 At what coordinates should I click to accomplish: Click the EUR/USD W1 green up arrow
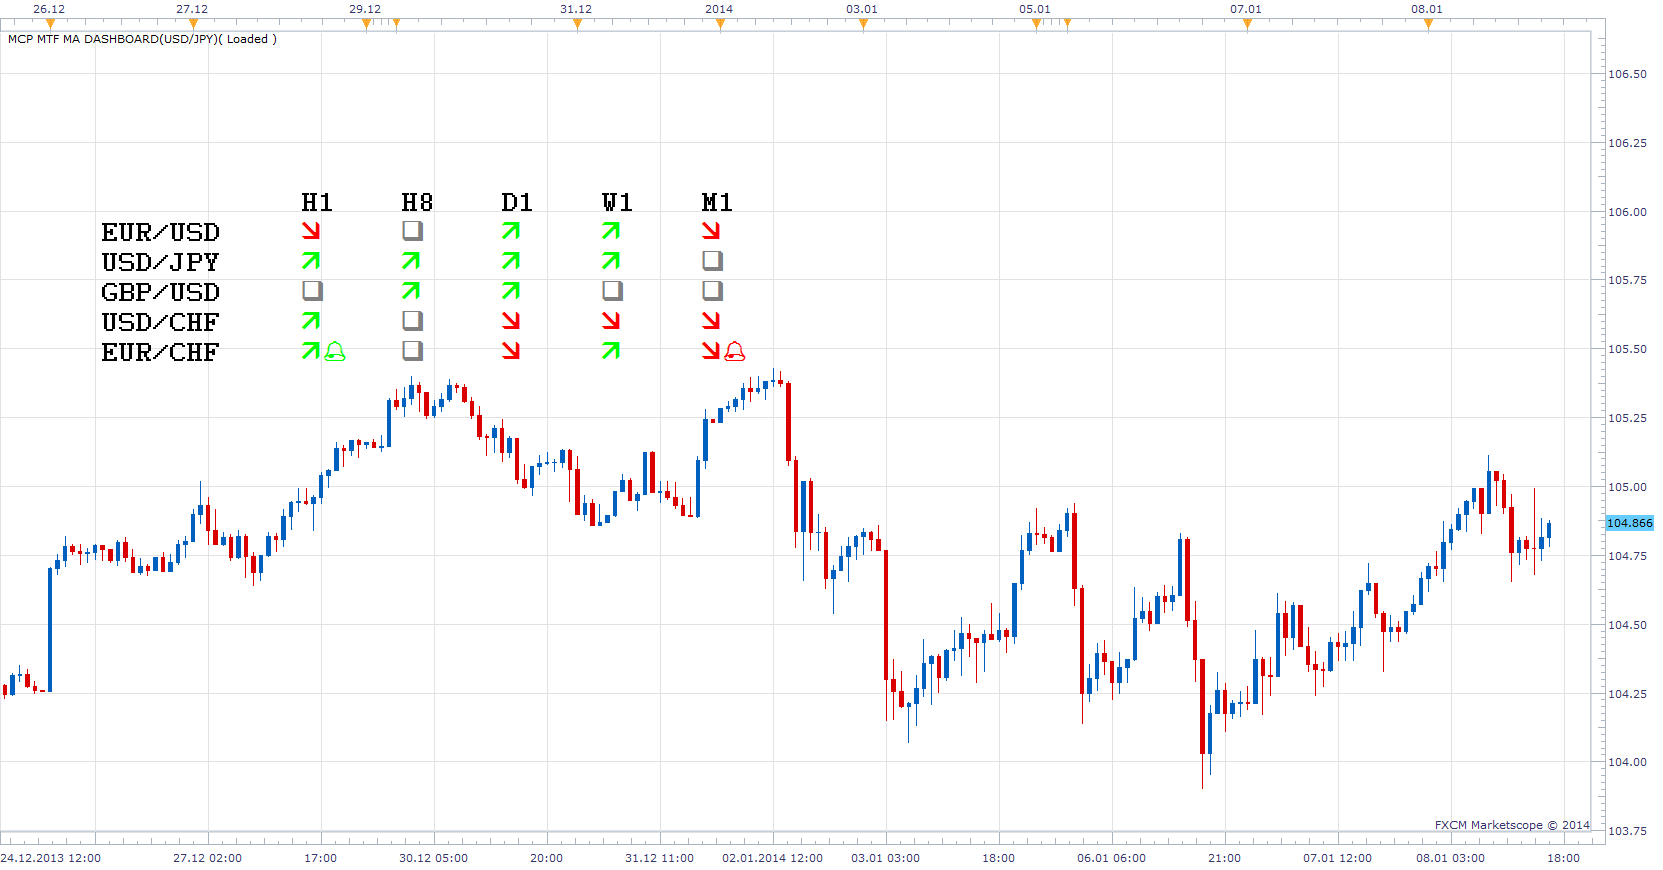click(x=611, y=231)
